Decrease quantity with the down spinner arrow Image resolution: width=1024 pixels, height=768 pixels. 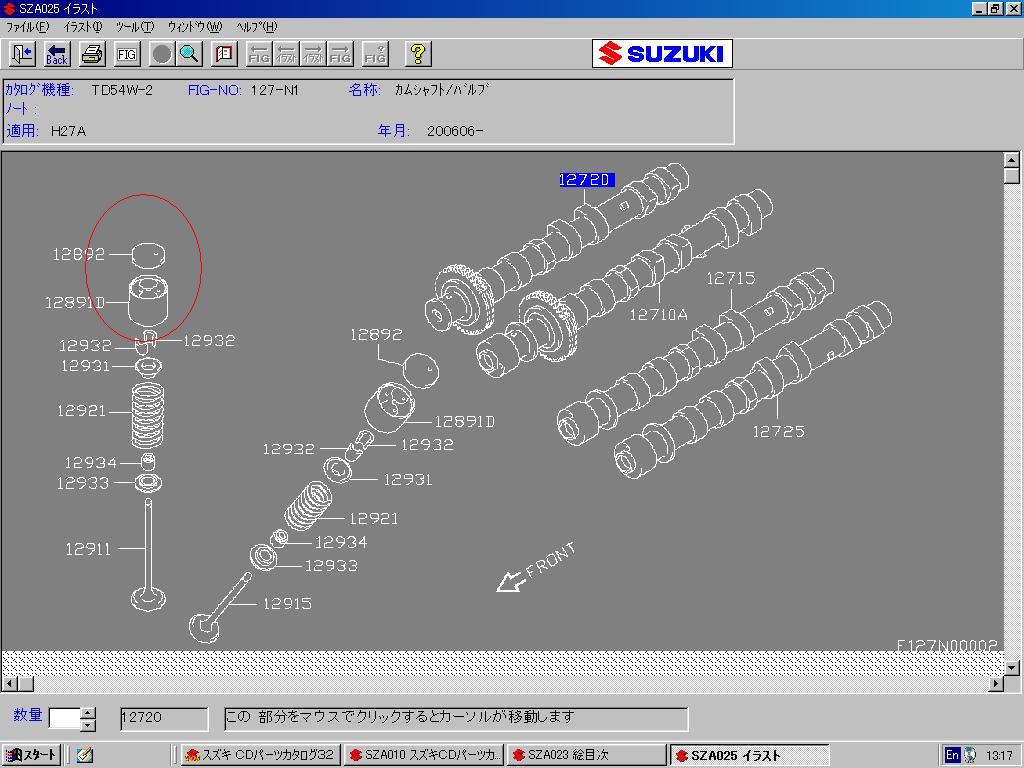coord(88,724)
